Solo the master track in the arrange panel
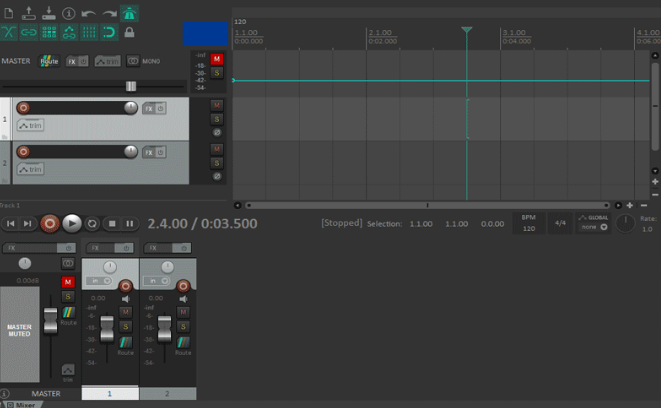661x408 pixels. [217, 73]
